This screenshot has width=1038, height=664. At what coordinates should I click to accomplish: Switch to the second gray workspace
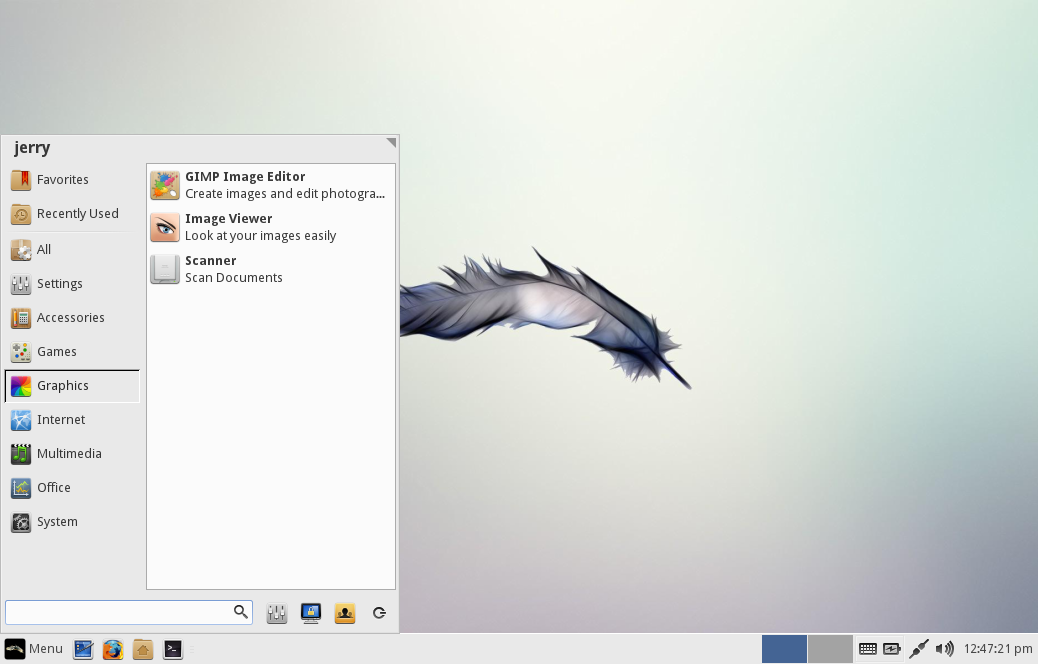830,649
